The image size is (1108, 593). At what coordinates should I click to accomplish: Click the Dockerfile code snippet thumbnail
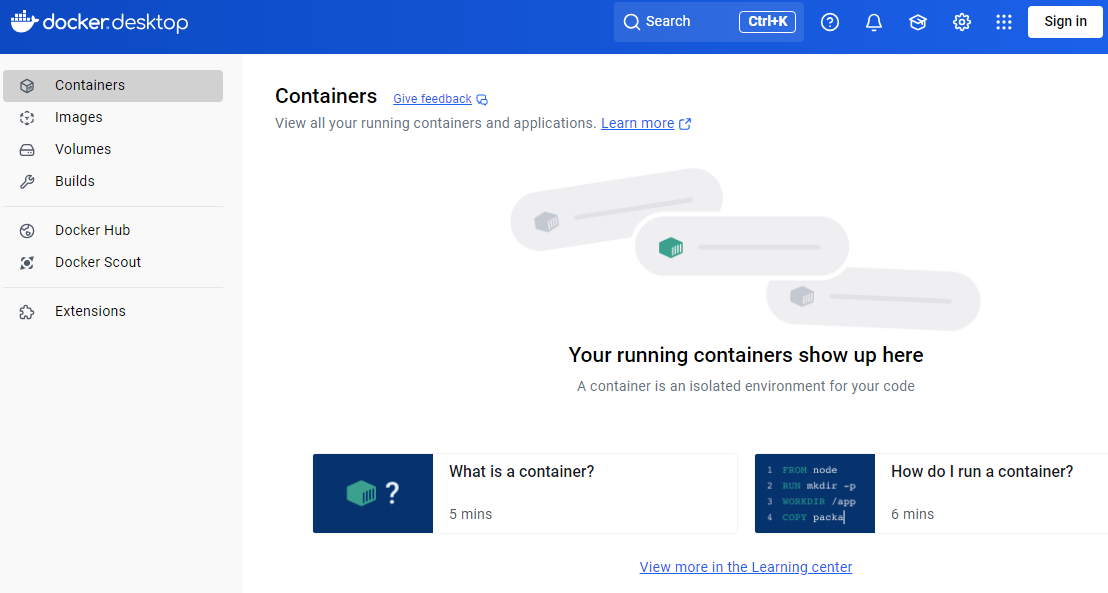pyautogui.click(x=815, y=493)
